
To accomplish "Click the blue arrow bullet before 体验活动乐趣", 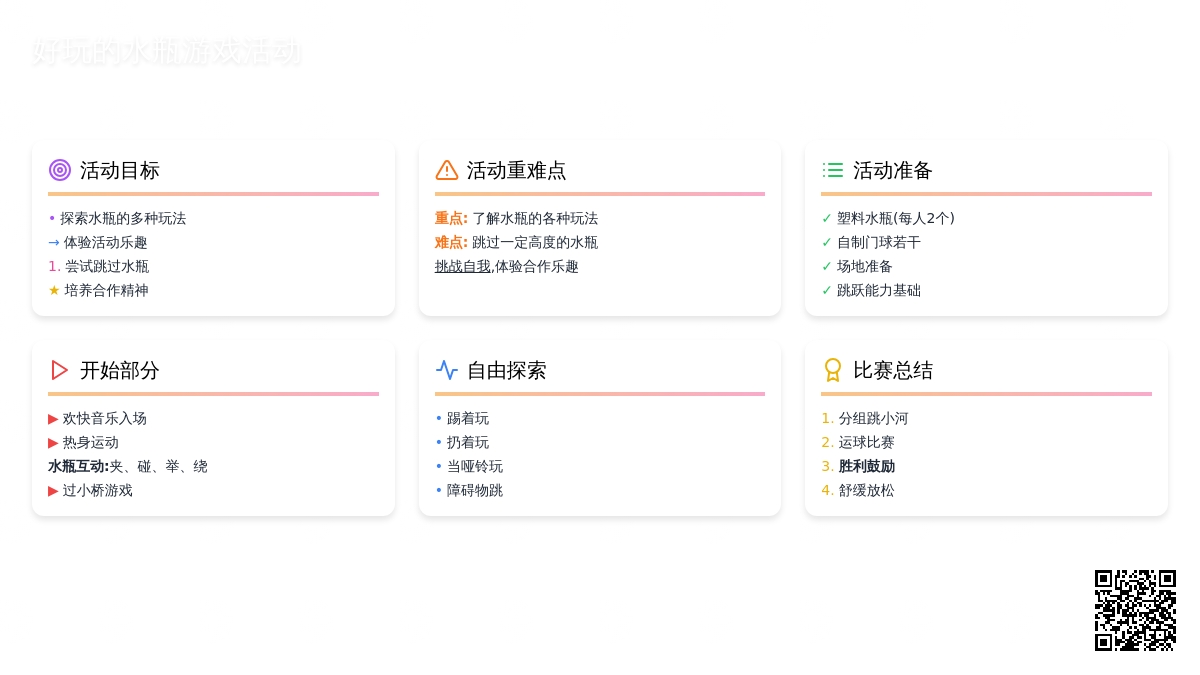I will [x=54, y=242].
